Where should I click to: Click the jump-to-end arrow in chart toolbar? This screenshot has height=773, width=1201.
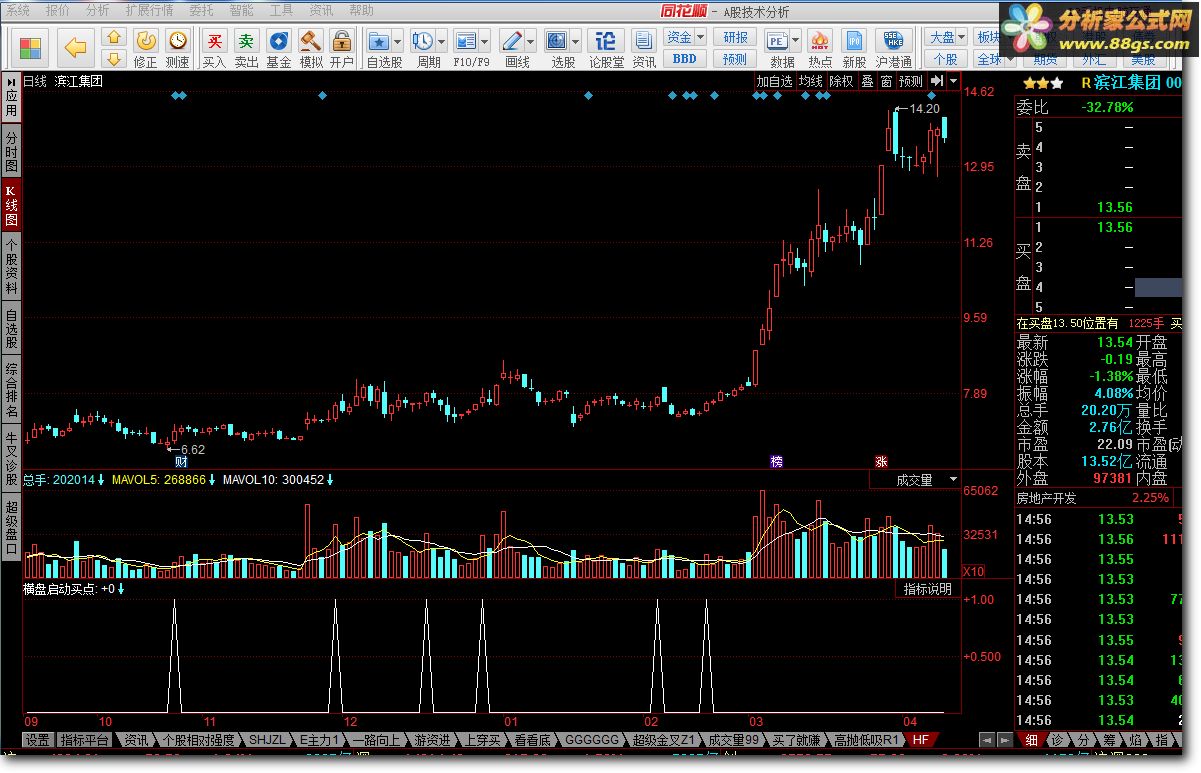click(937, 81)
